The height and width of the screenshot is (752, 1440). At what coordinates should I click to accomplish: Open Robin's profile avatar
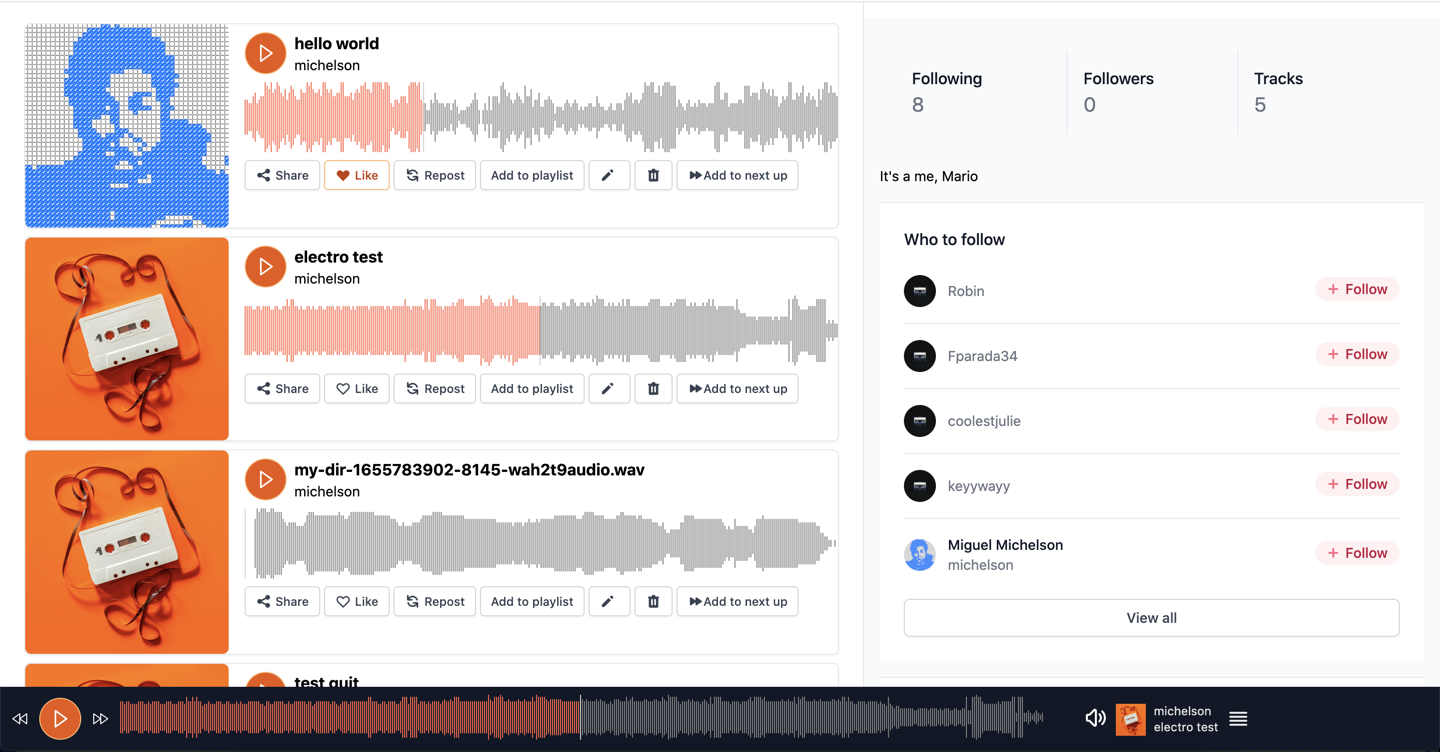(920, 291)
